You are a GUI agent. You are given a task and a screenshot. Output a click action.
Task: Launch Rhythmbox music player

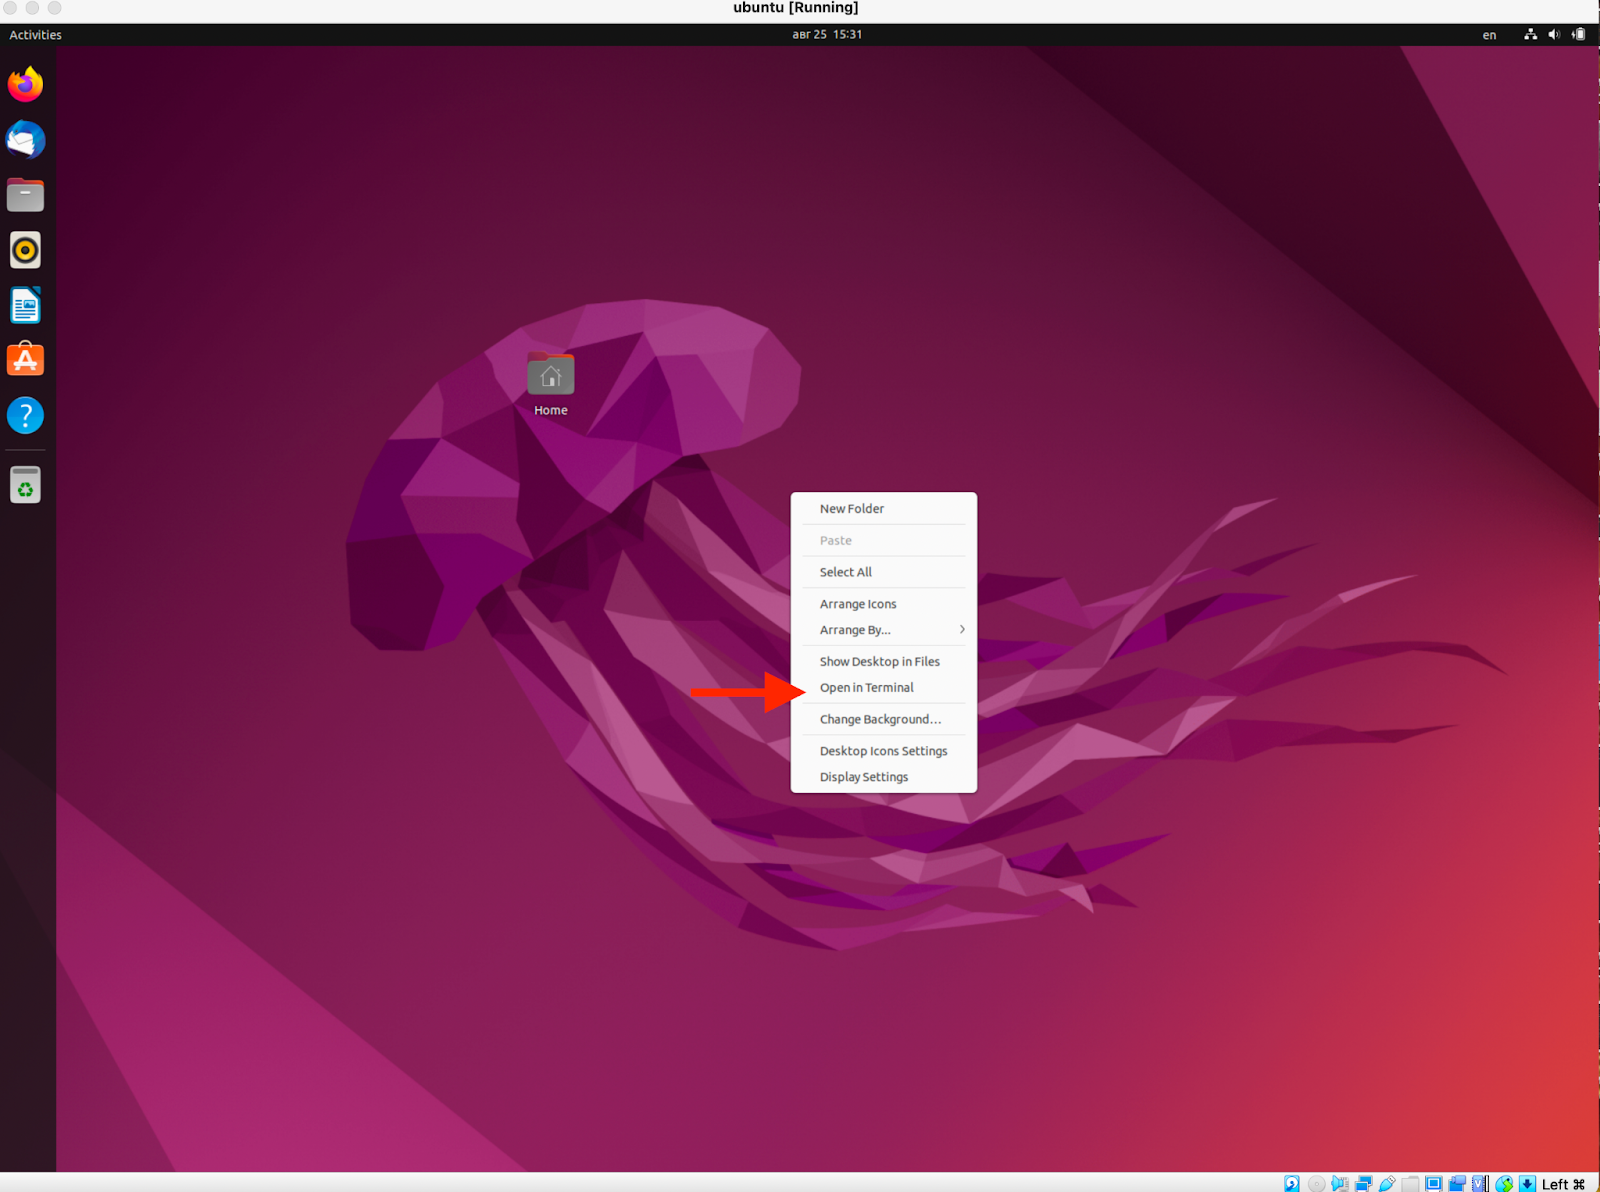point(26,250)
